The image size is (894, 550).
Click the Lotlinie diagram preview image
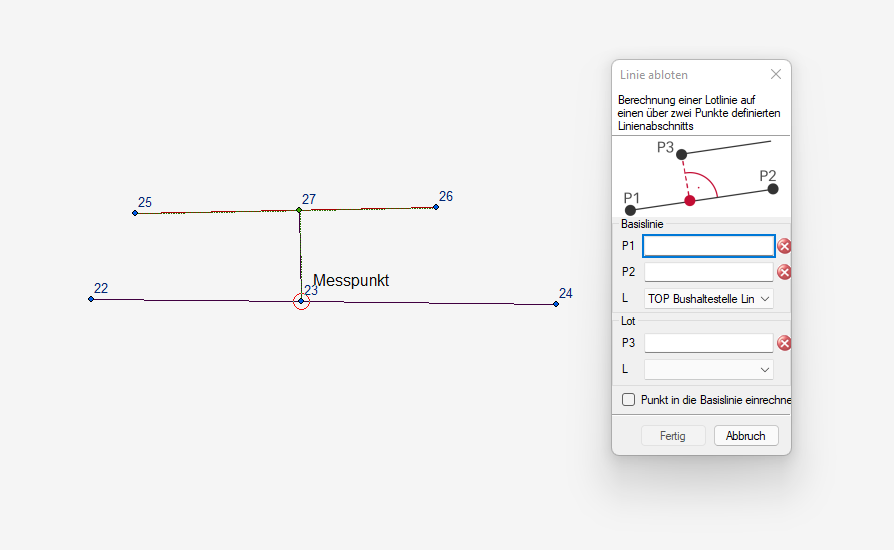pos(700,177)
